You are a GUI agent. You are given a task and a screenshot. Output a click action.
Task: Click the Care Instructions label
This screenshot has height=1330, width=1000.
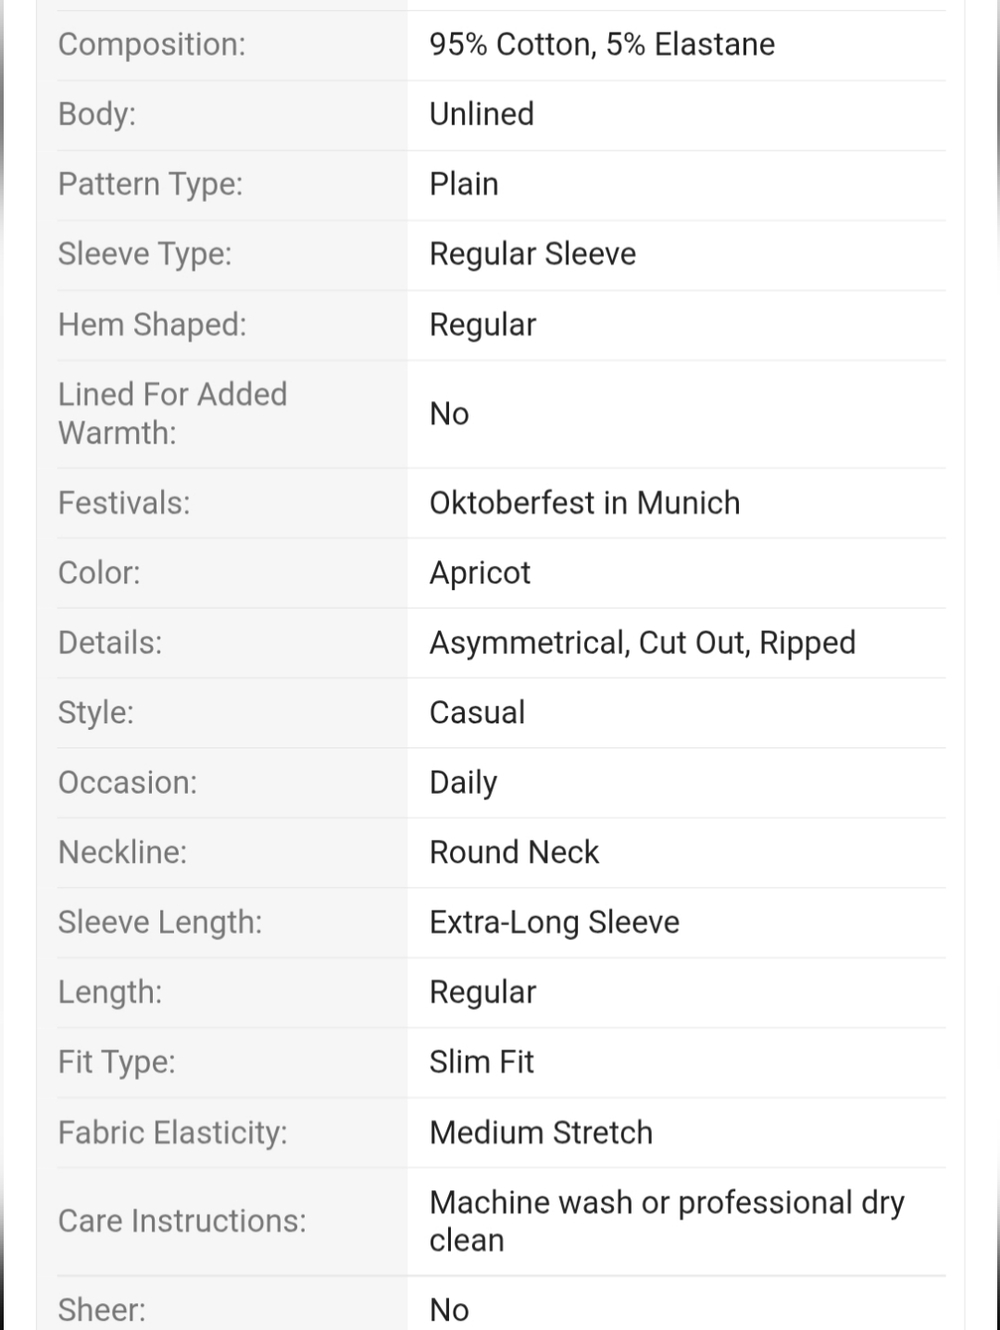(x=182, y=1221)
